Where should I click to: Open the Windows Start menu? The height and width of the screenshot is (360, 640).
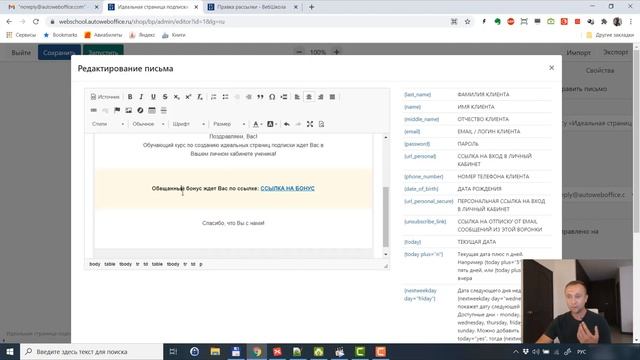[x=10, y=351]
